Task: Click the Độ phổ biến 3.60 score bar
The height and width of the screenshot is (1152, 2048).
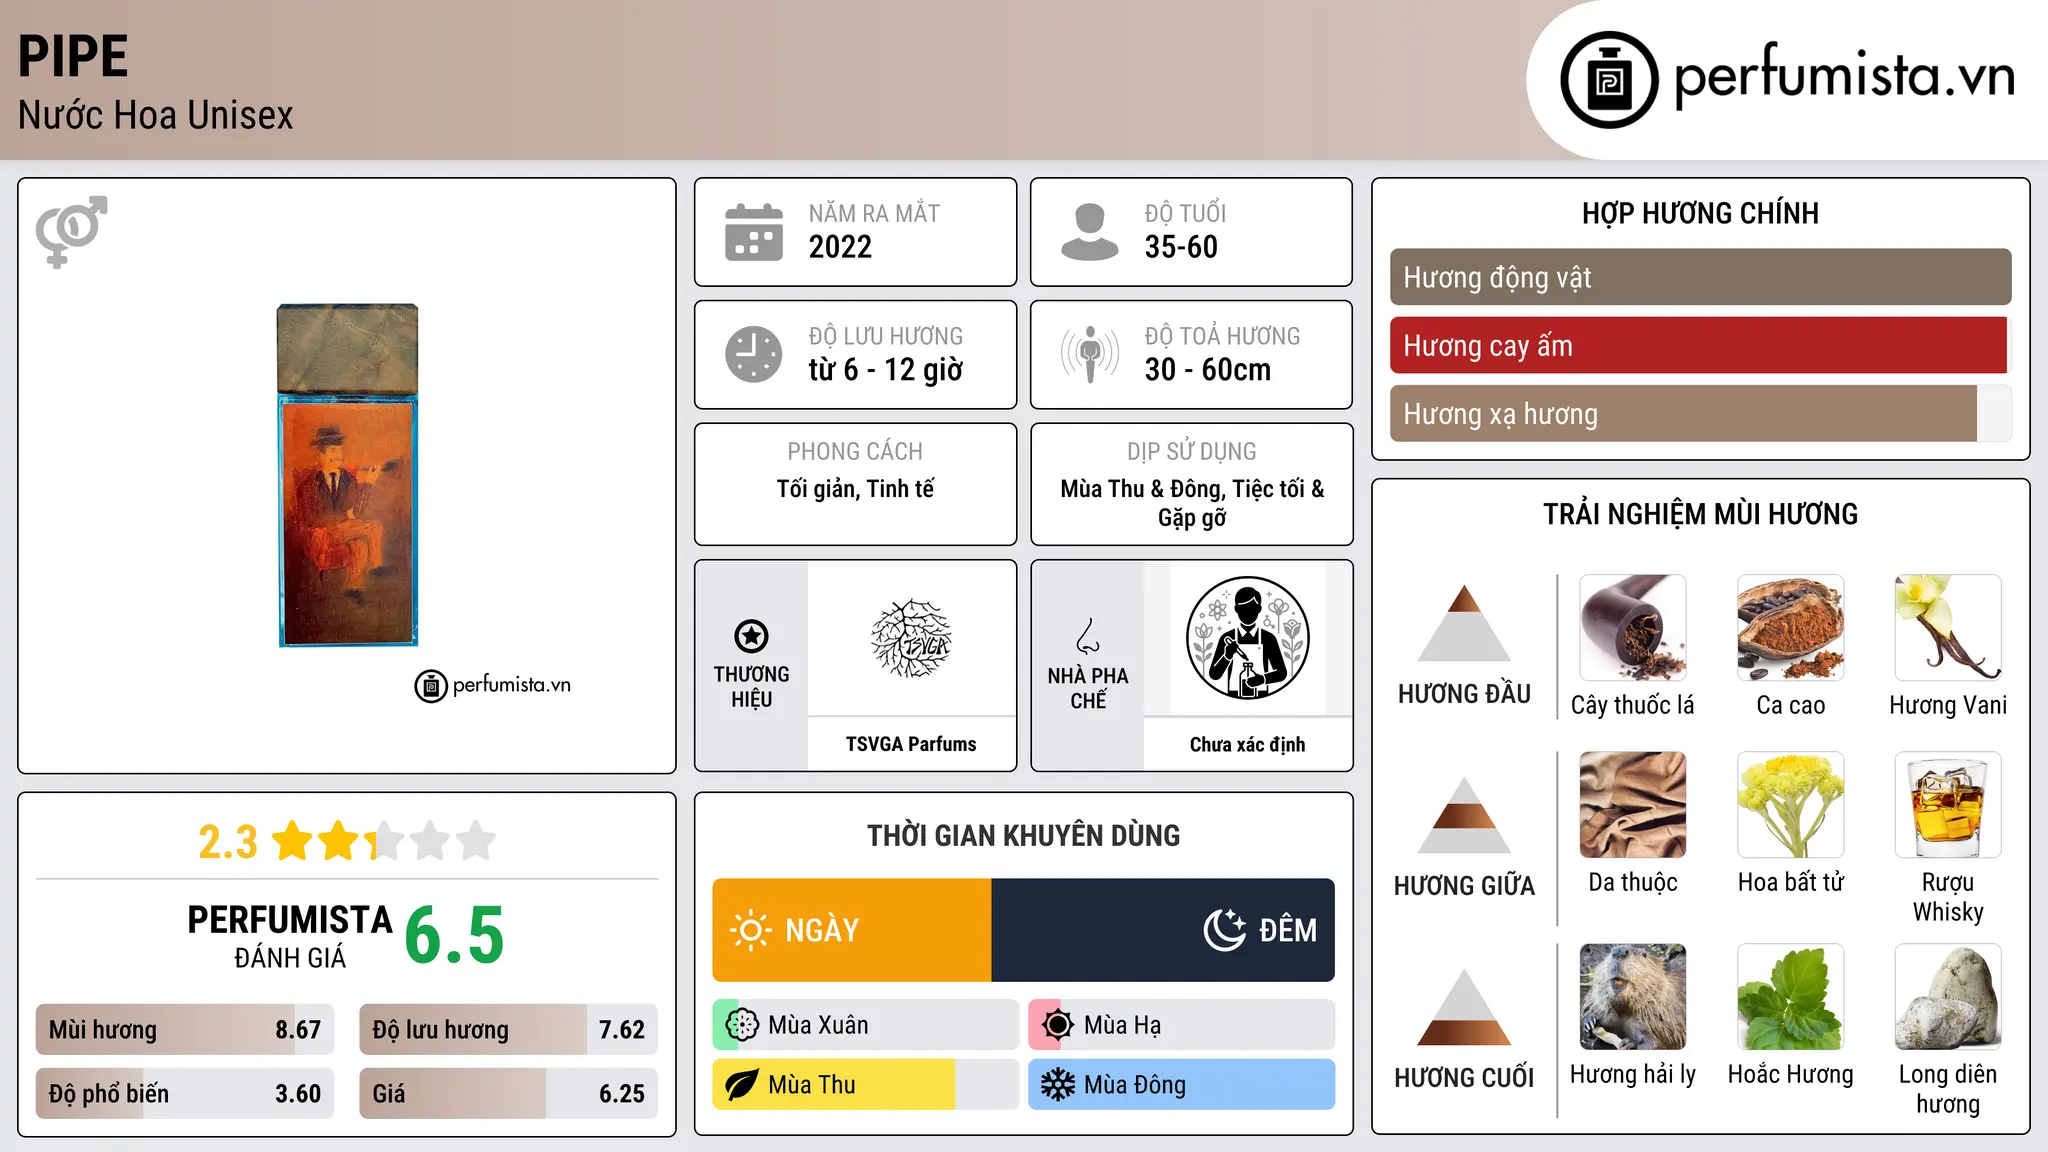Action: click(x=185, y=1093)
